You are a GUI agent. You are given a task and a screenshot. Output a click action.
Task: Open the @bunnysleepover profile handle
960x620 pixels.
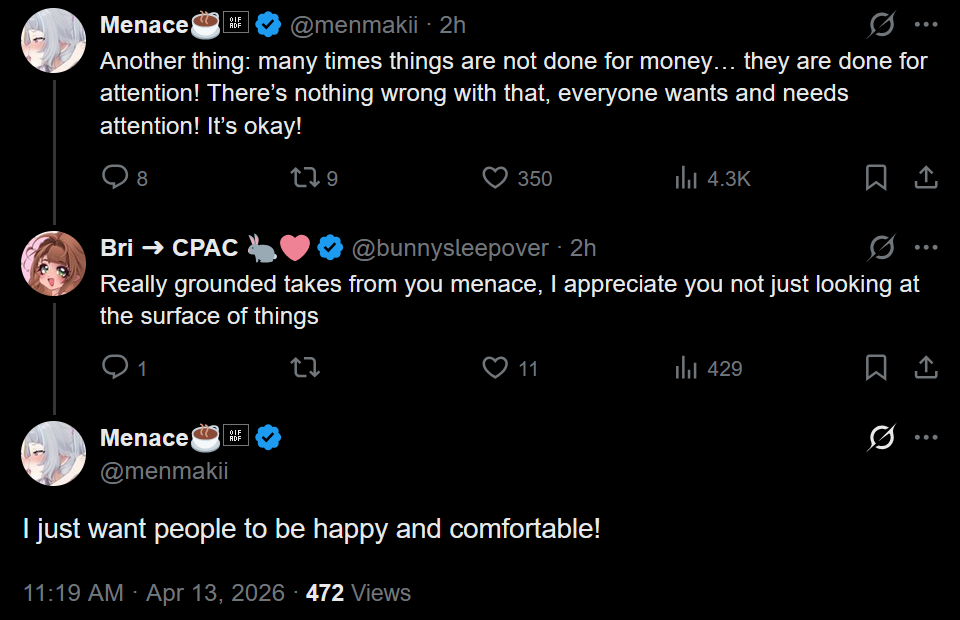point(449,248)
